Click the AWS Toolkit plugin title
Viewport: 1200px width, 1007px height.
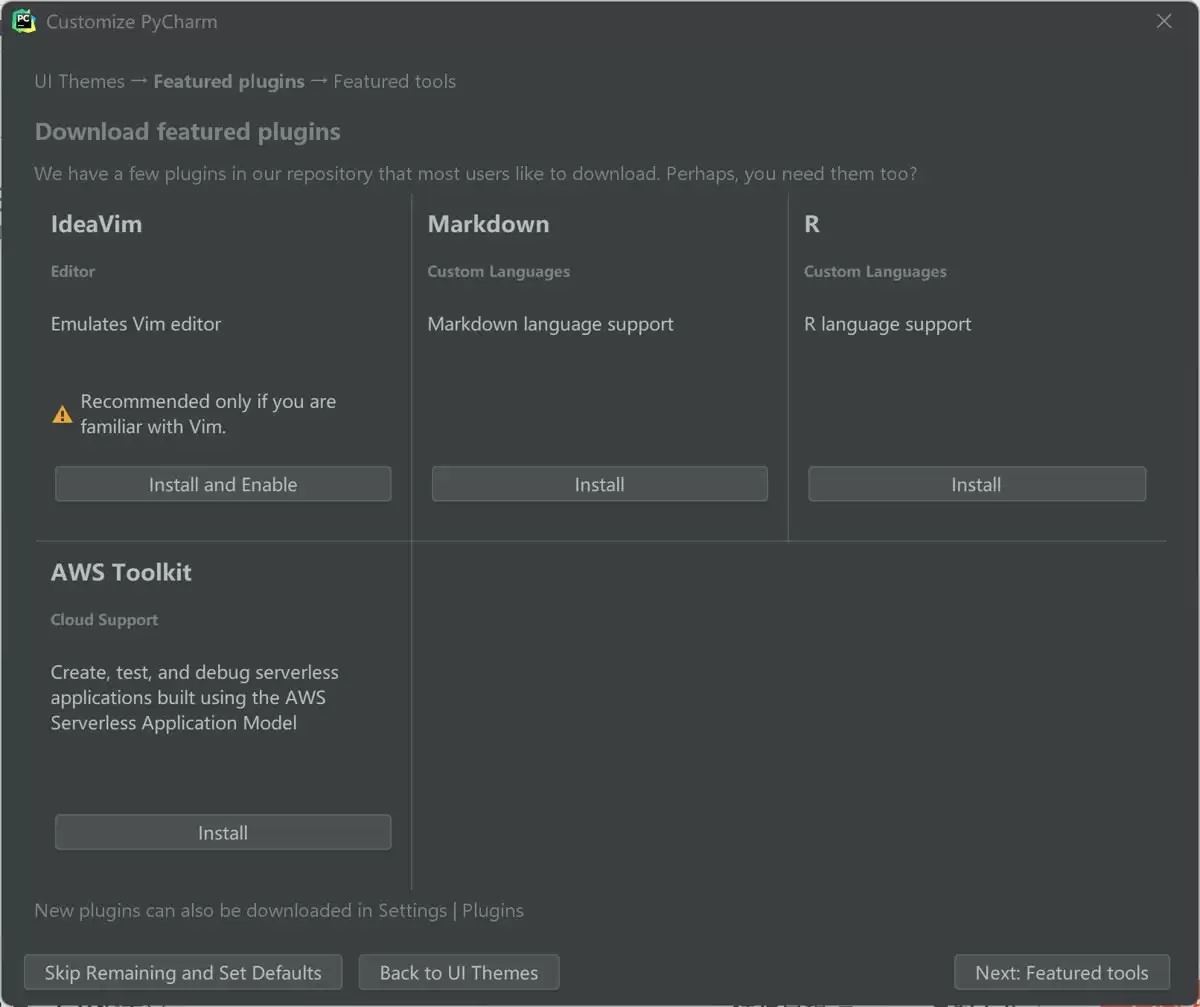point(121,572)
